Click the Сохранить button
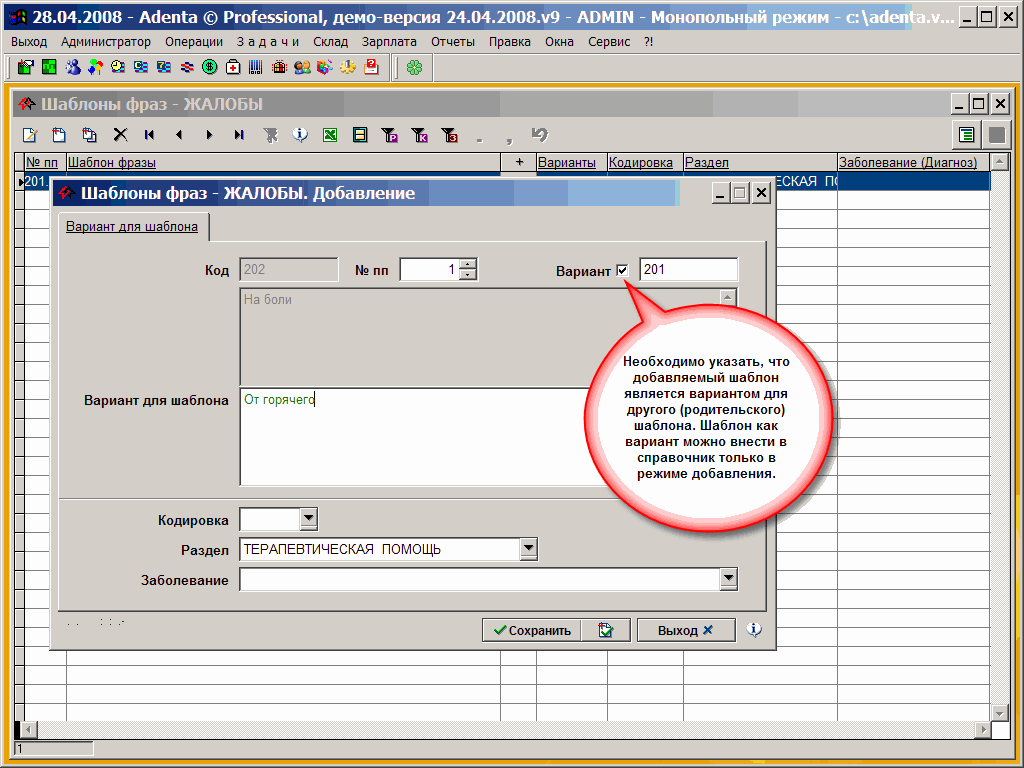 [530, 630]
